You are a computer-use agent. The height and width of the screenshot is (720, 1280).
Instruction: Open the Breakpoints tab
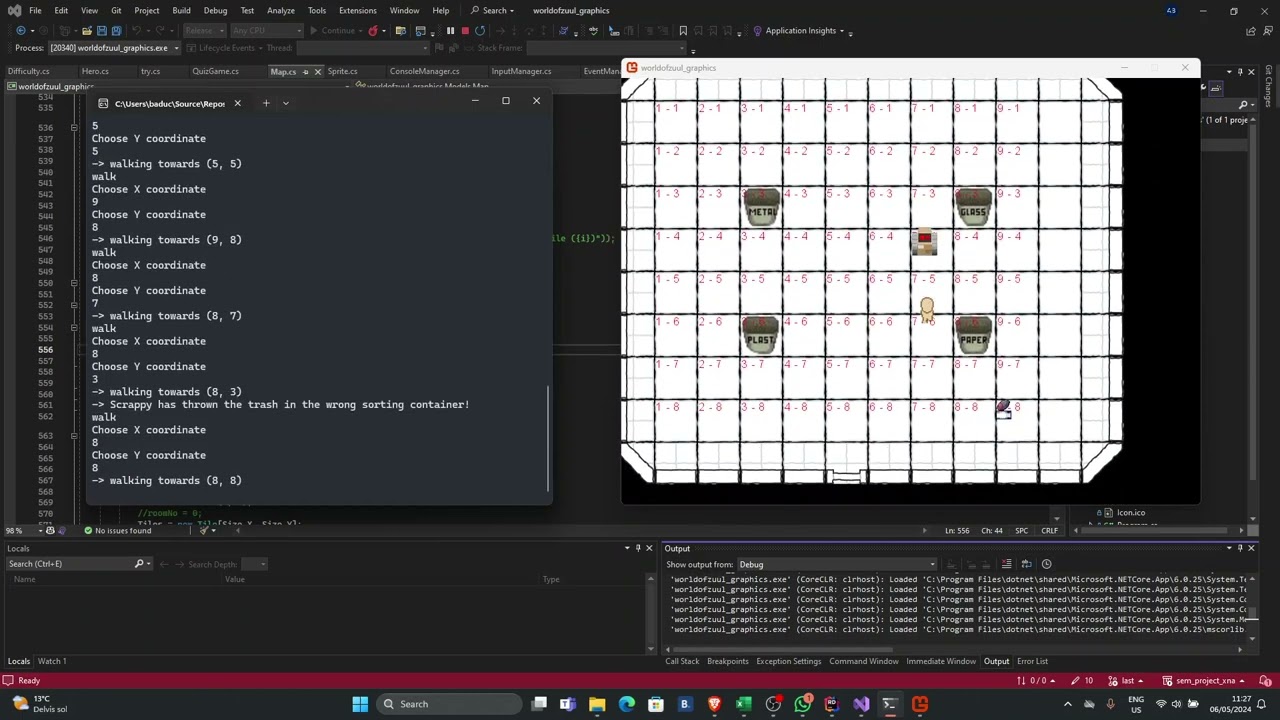click(x=728, y=661)
